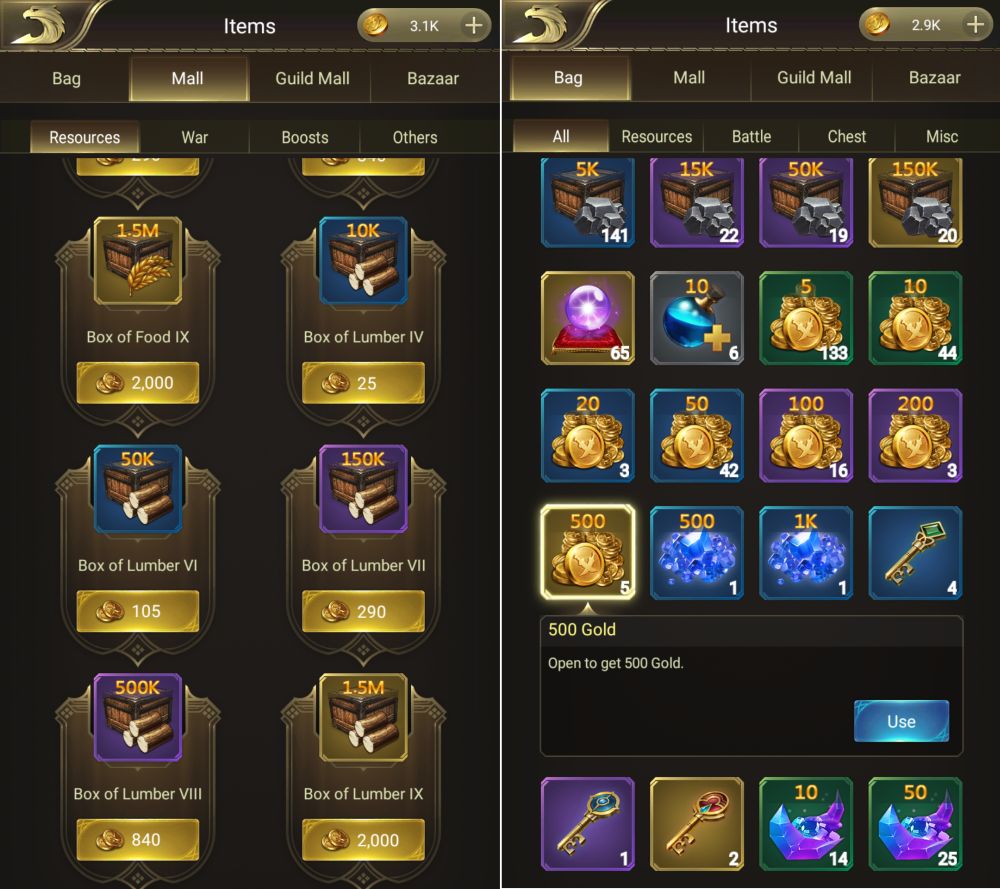
Task: Select the blue potion item with plus
Action: point(696,318)
